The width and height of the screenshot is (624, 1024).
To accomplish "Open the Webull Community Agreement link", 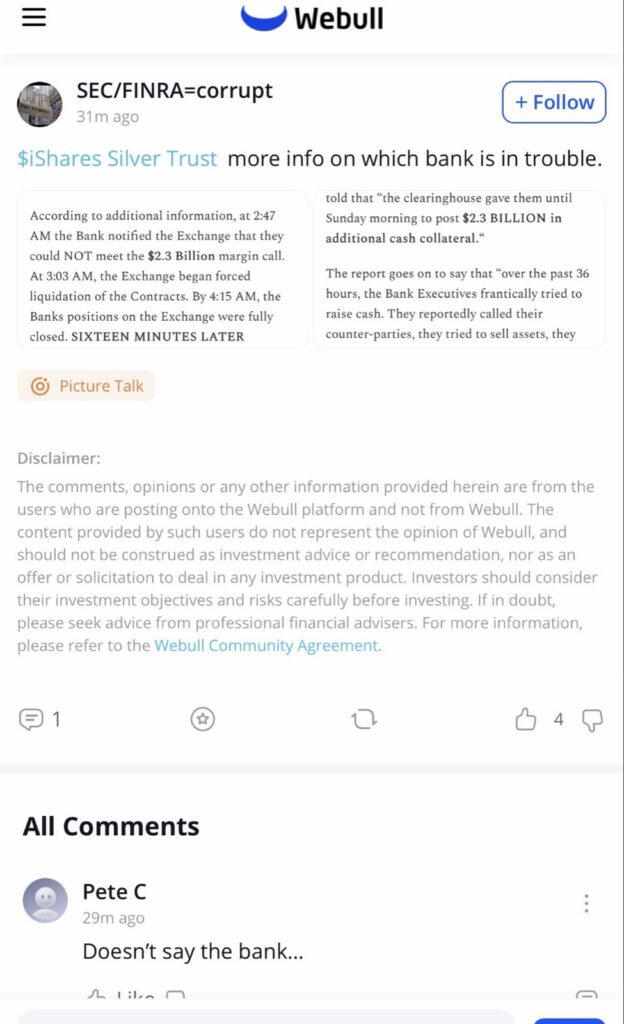I will point(267,645).
